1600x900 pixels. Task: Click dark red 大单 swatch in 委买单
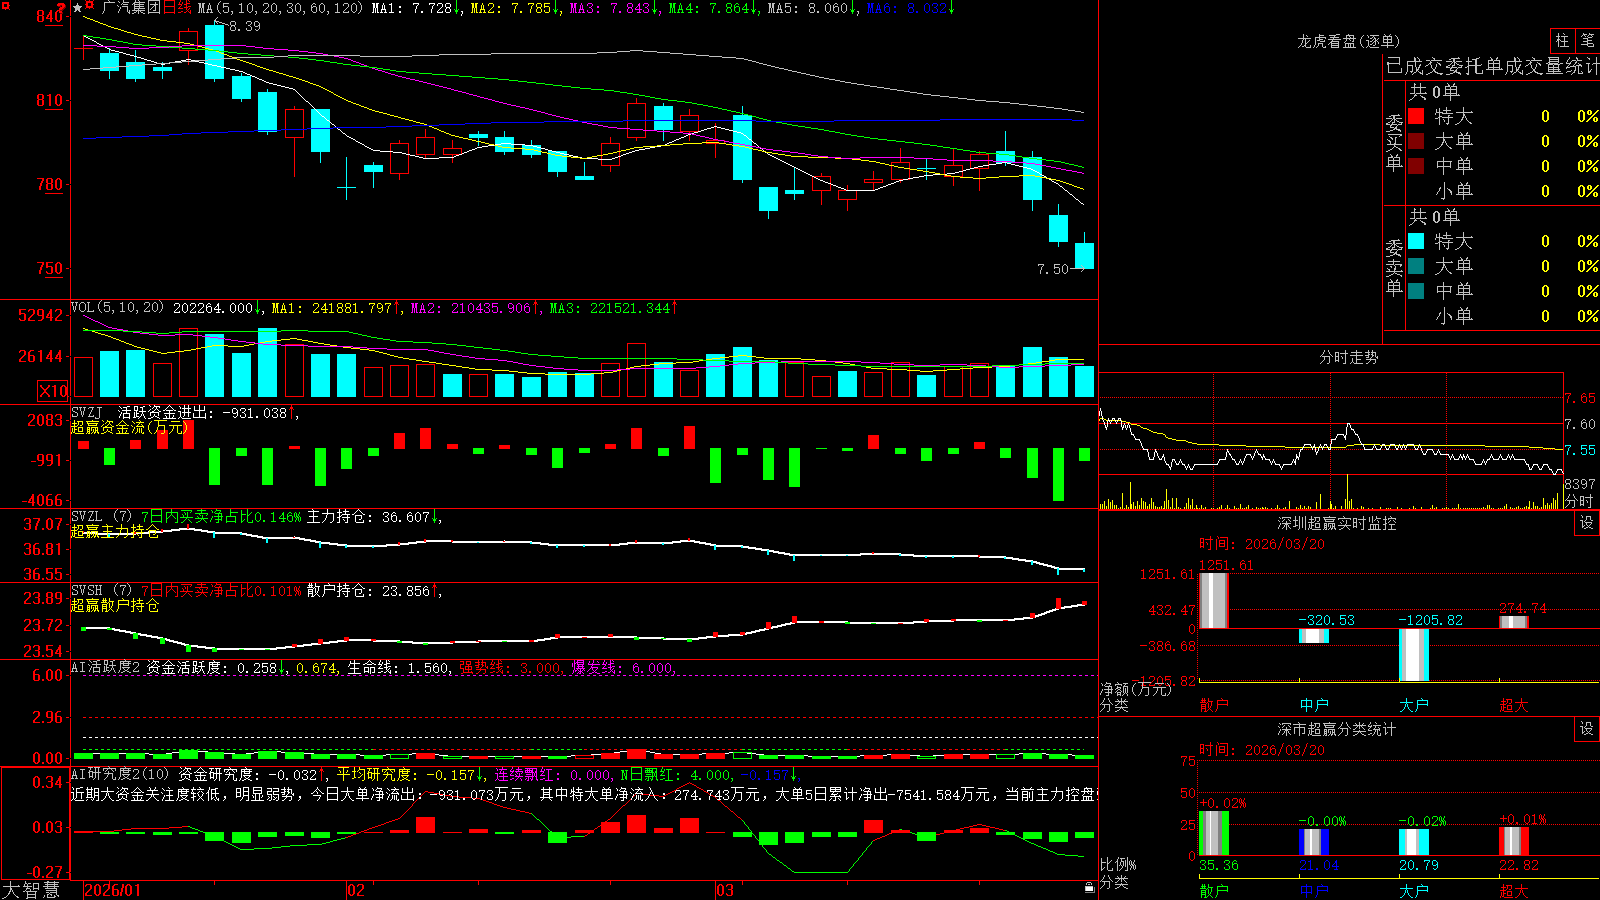[x=1416, y=141]
